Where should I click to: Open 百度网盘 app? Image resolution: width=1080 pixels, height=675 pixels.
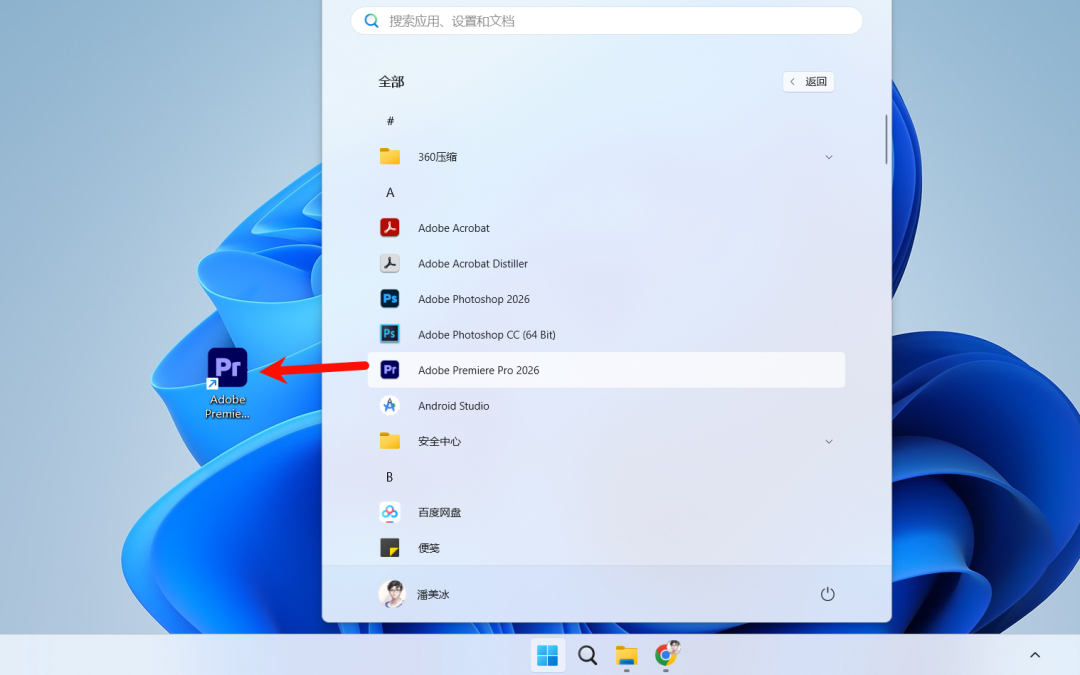pyautogui.click(x=439, y=512)
